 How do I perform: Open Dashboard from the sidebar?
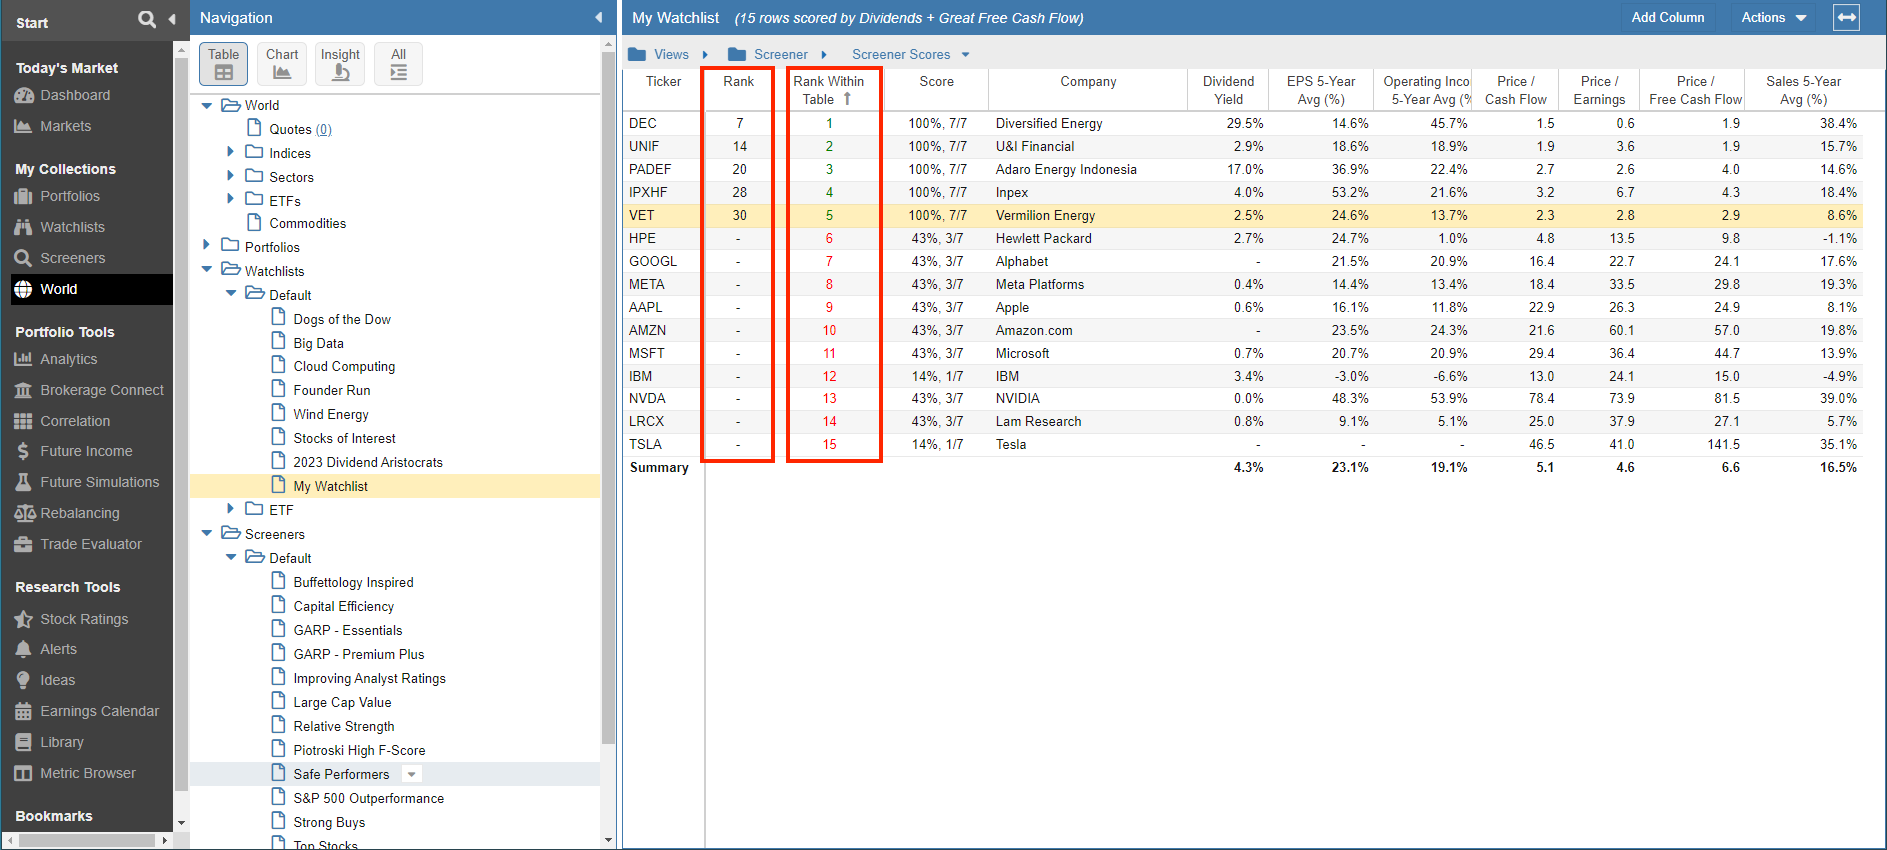point(75,95)
